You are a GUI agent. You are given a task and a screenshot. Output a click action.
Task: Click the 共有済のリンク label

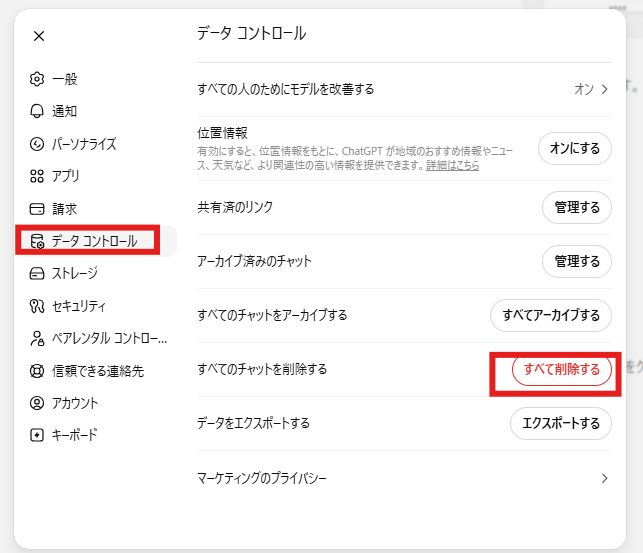(235, 207)
